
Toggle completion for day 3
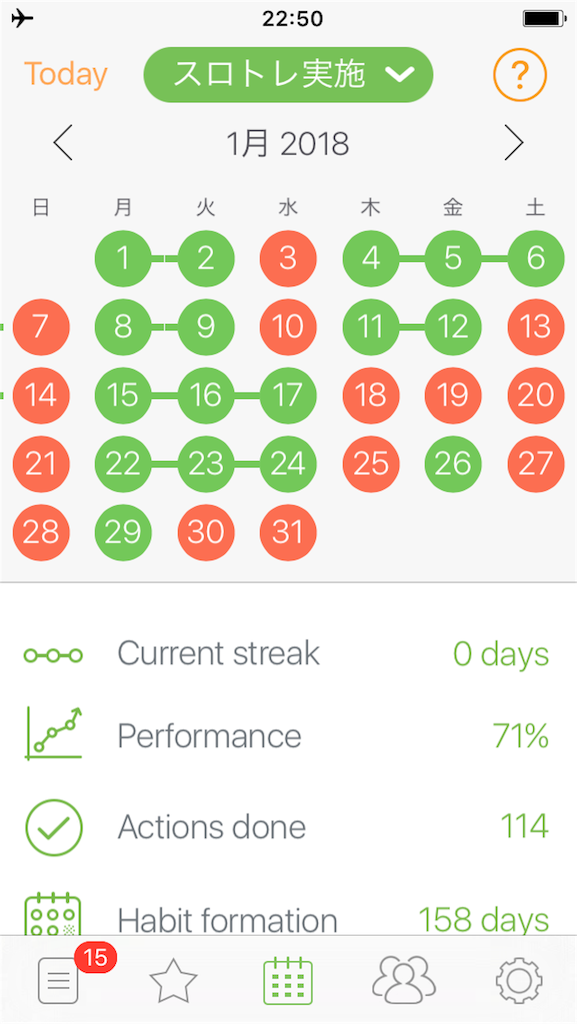(288, 259)
